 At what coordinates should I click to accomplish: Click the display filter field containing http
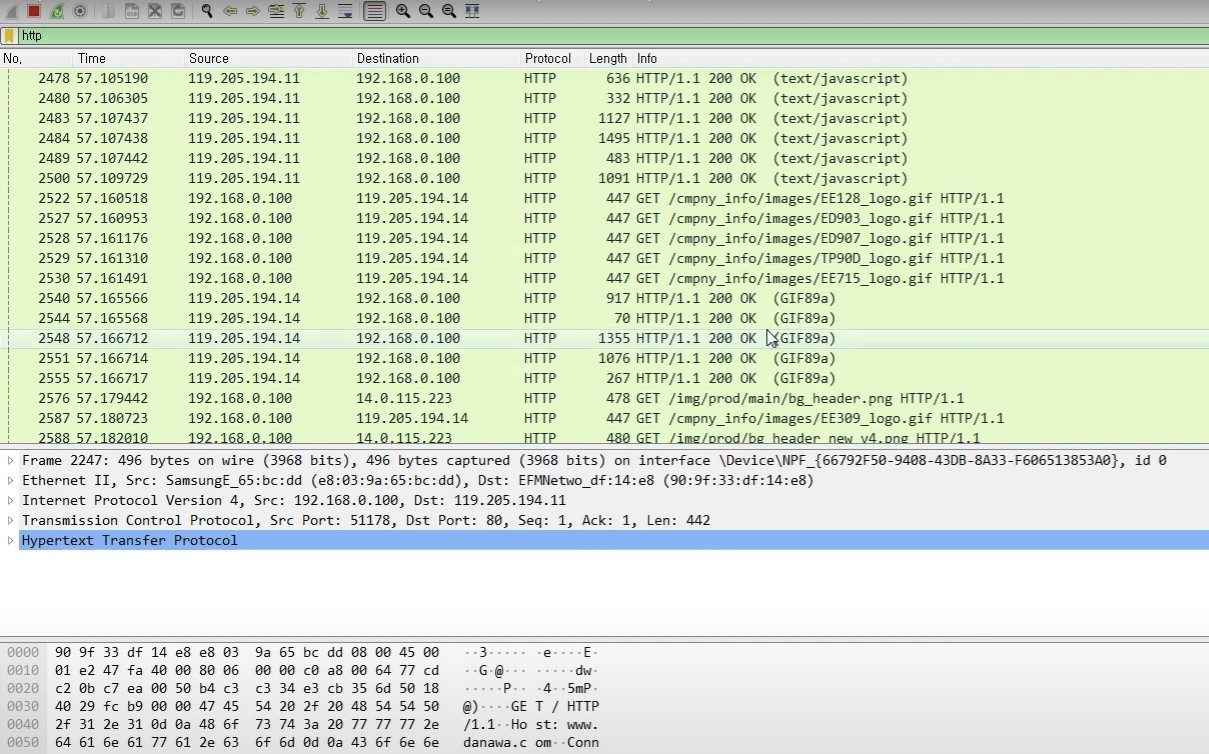(612, 36)
